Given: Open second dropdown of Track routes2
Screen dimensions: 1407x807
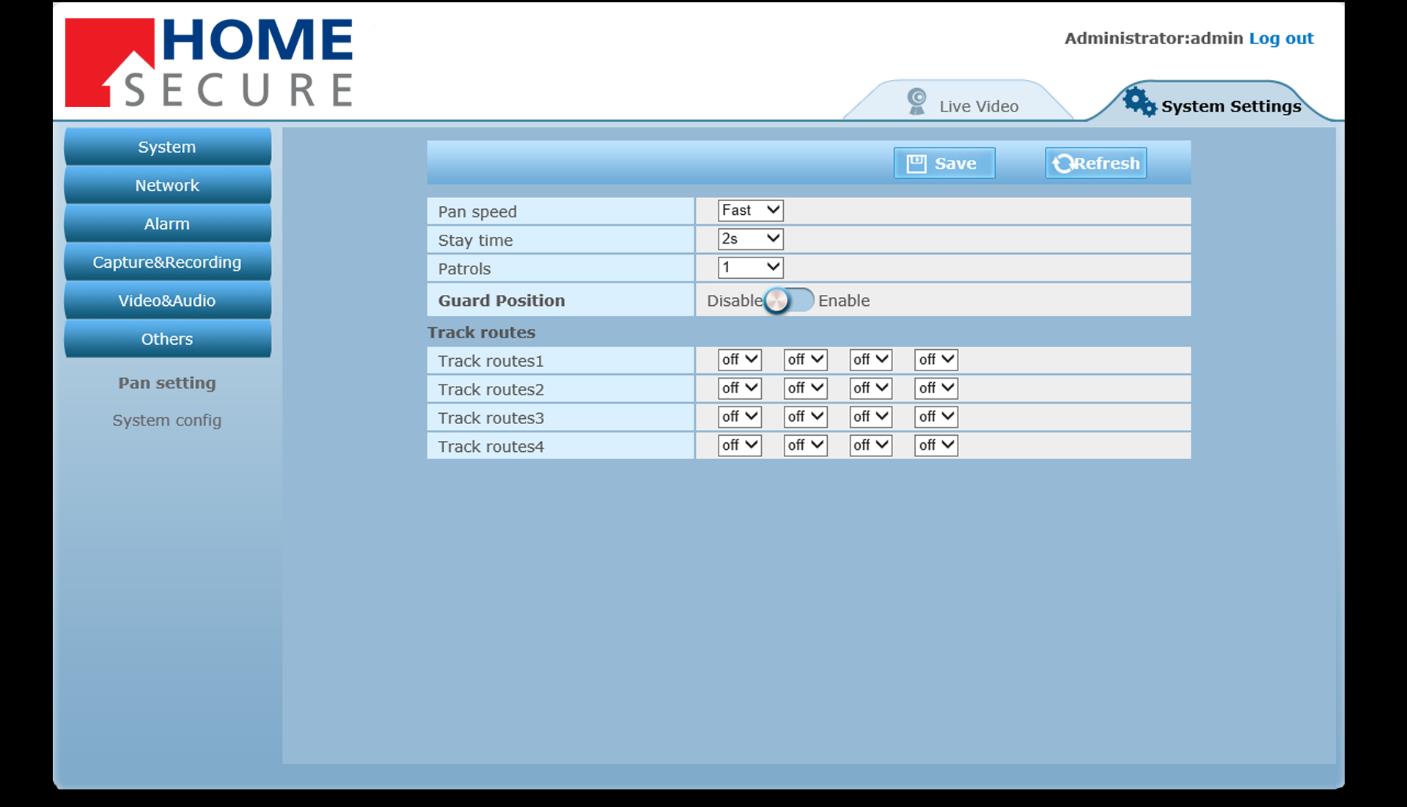Looking at the screenshot, I should point(805,388).
